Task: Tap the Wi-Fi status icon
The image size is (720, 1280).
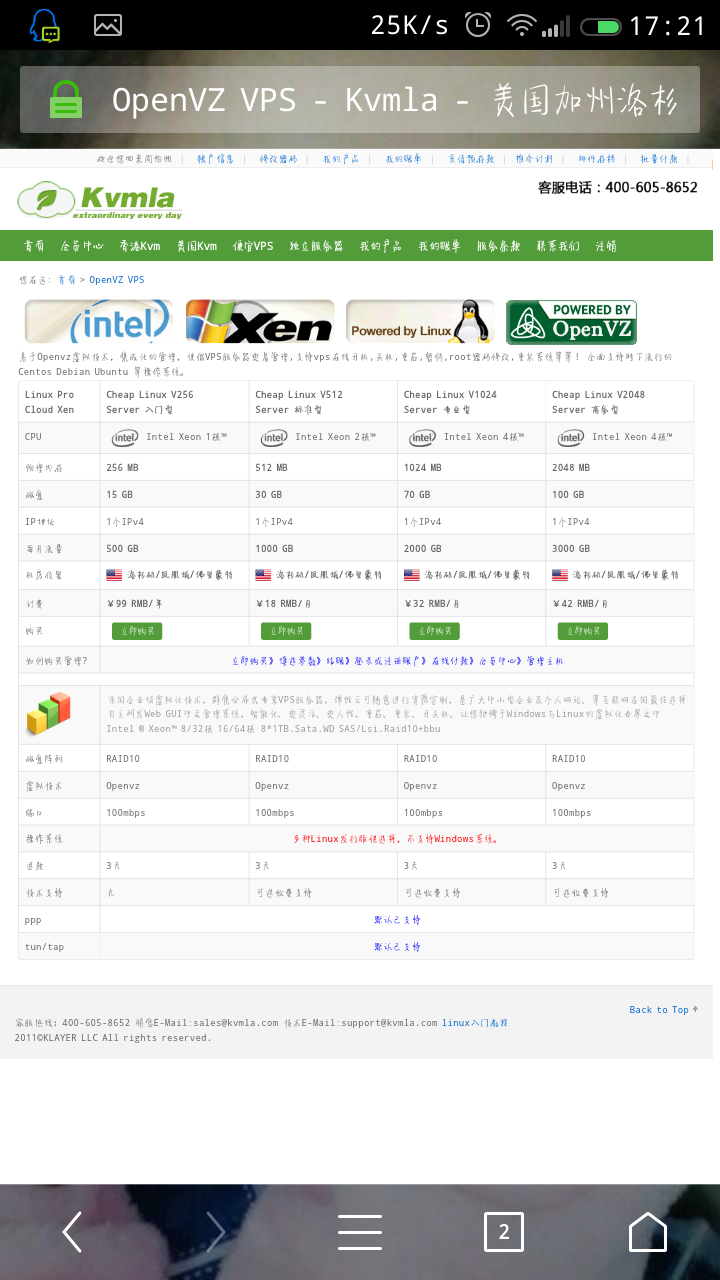Action: [x=520, y=25]
